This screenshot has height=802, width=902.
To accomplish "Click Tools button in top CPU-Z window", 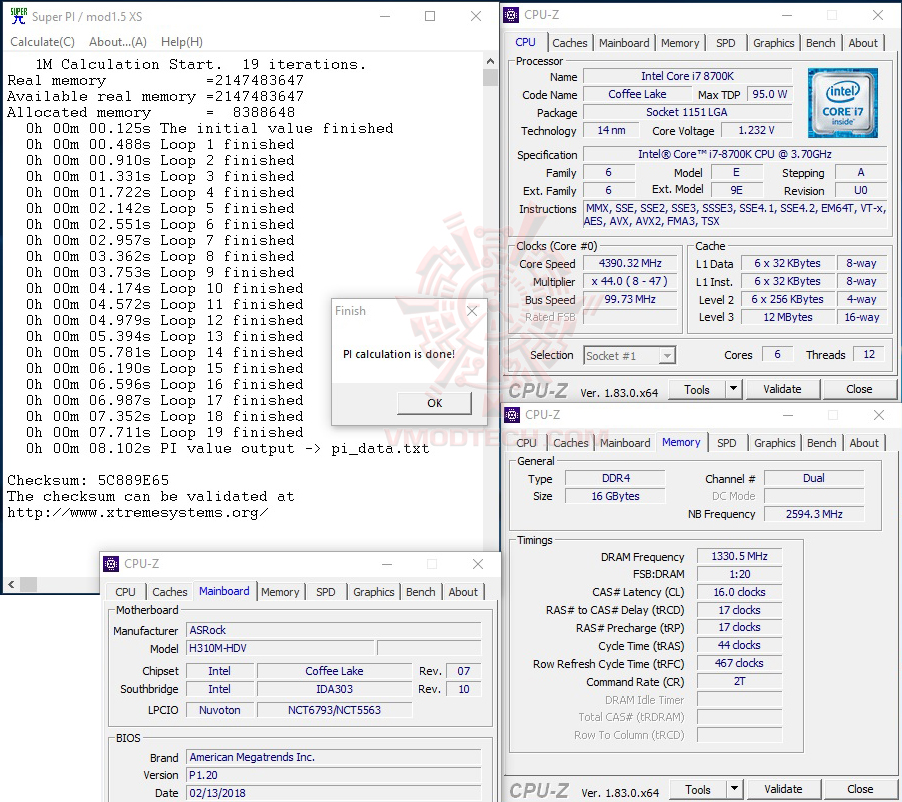I will pos(697,389).
